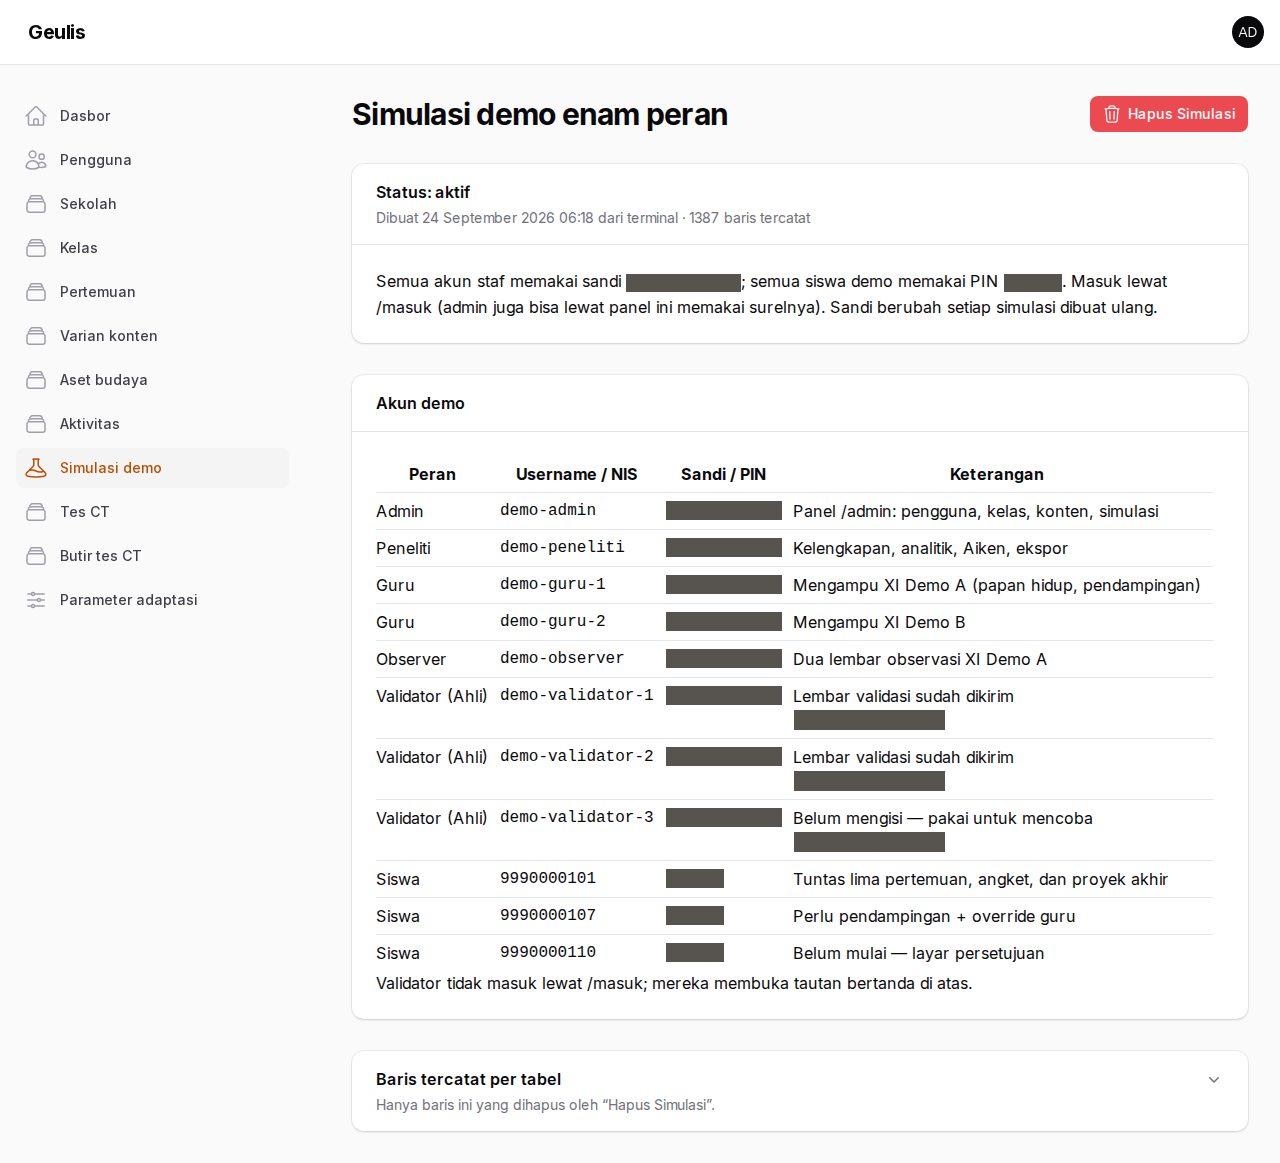The width and height of the screenshot is (1280, 1163).
Task: Click the demo-admin hidden password field
Action: (x=724, y=511)
